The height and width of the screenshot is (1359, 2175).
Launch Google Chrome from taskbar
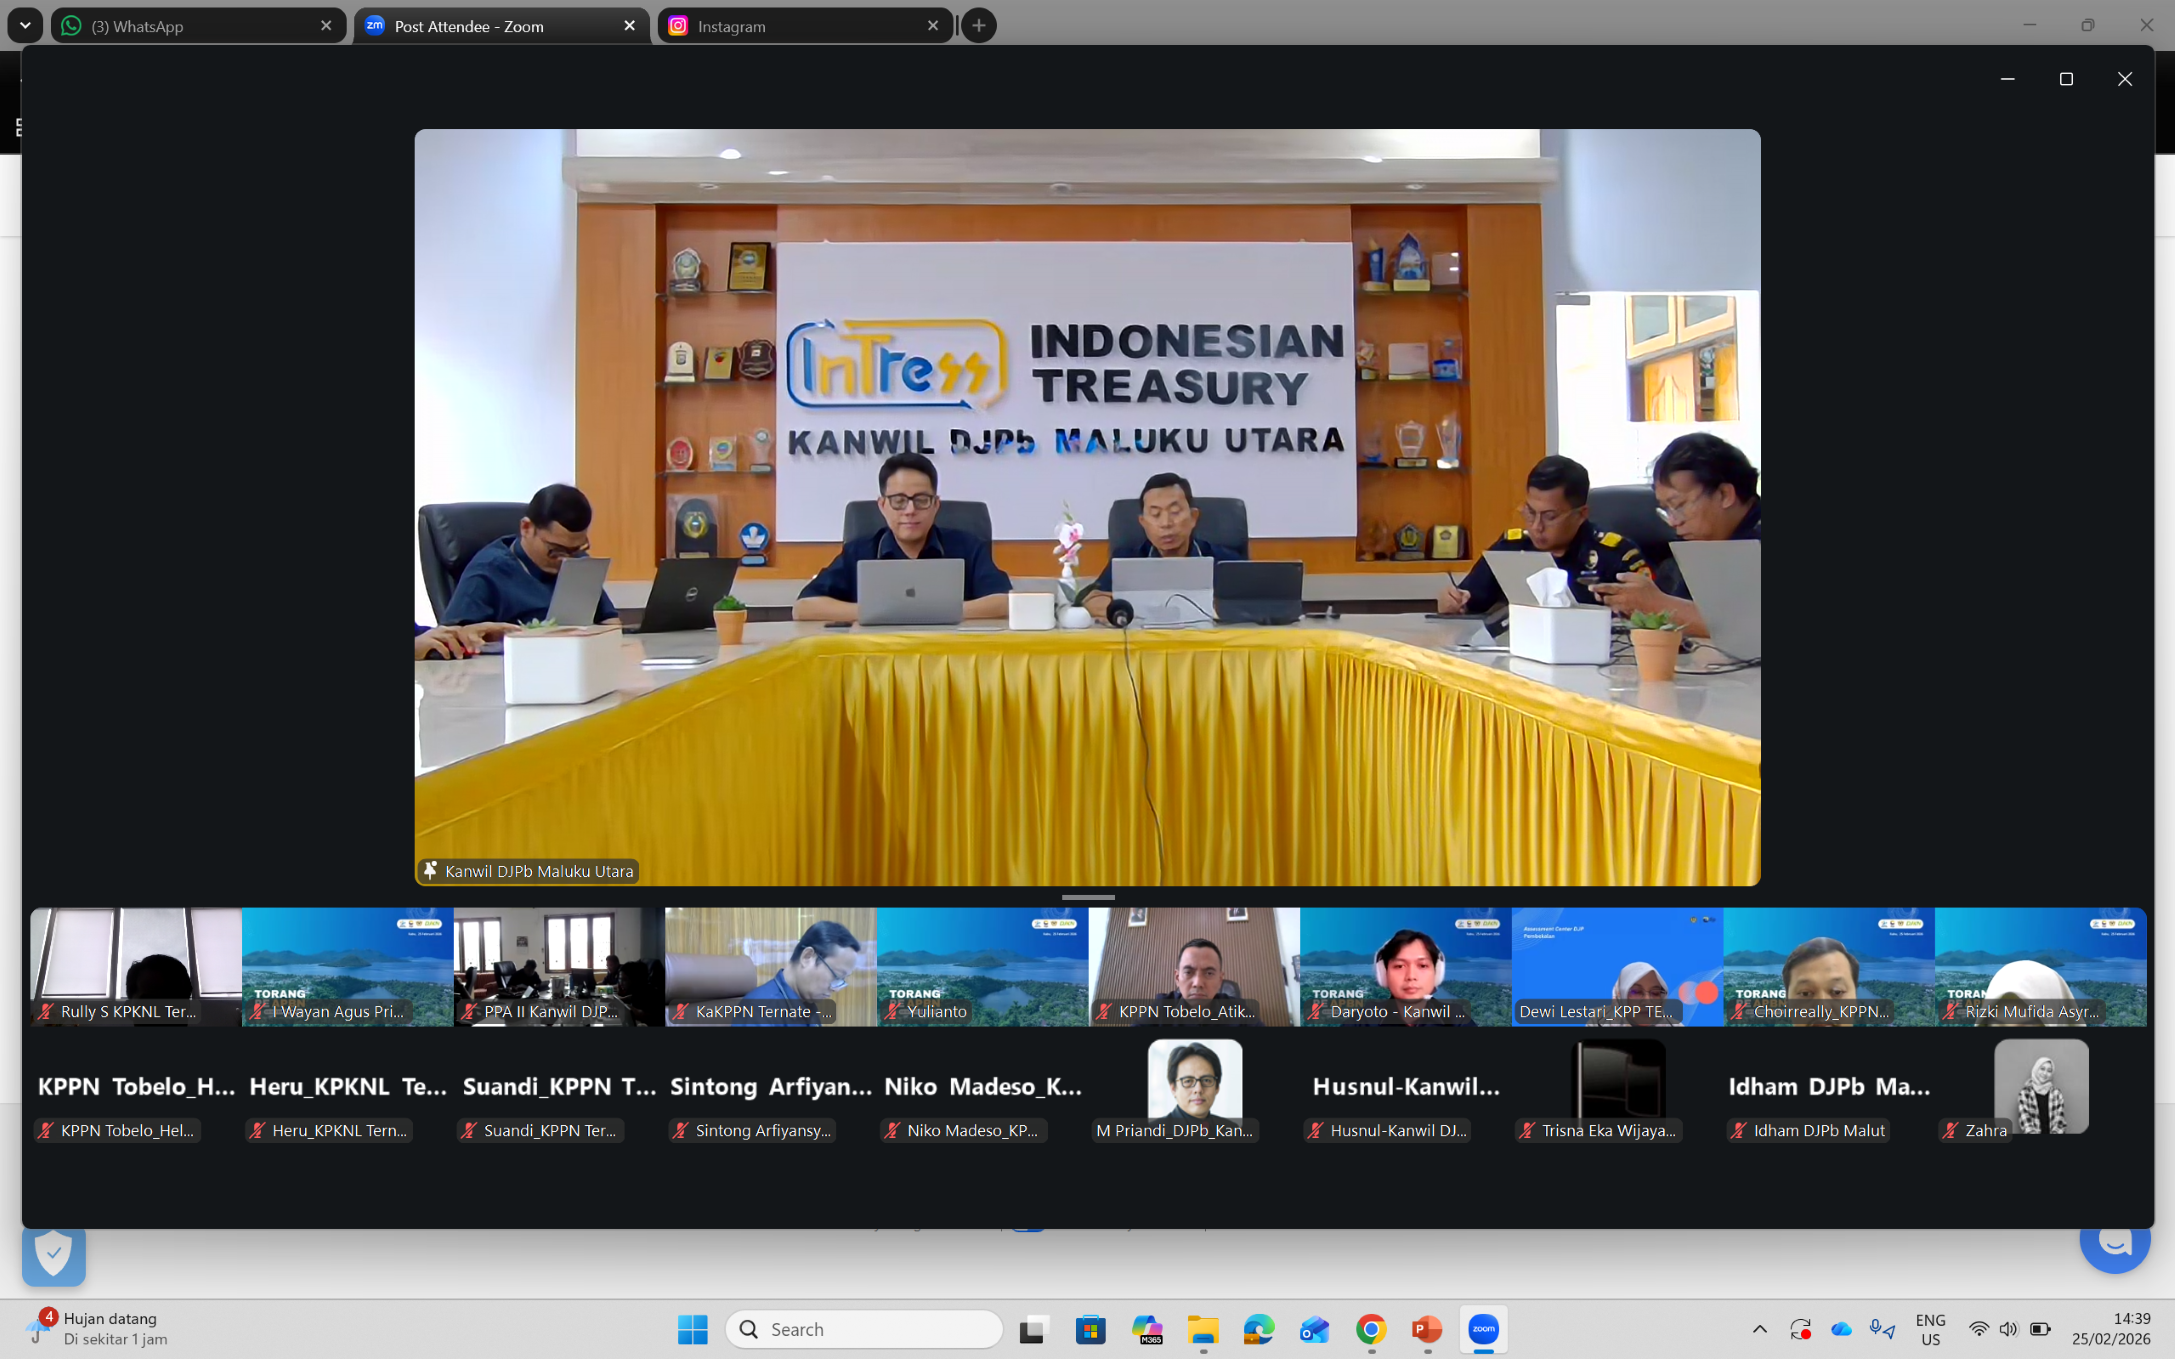pyautogui.click(x=1370, y=1329)
